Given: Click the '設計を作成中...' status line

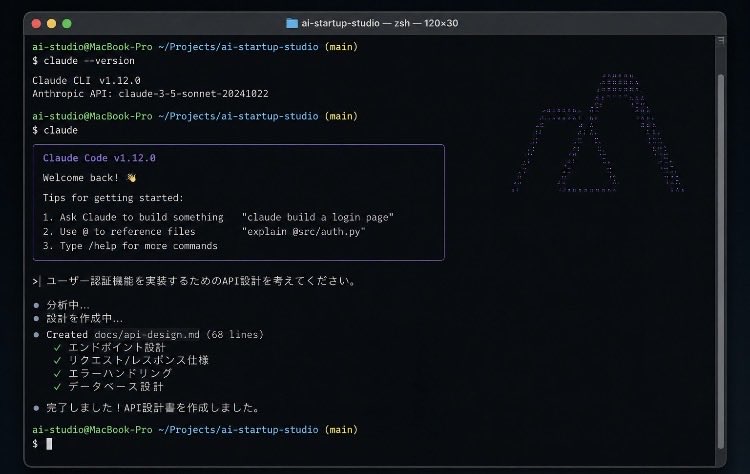Looking at the screenshot, I should 78,318.
